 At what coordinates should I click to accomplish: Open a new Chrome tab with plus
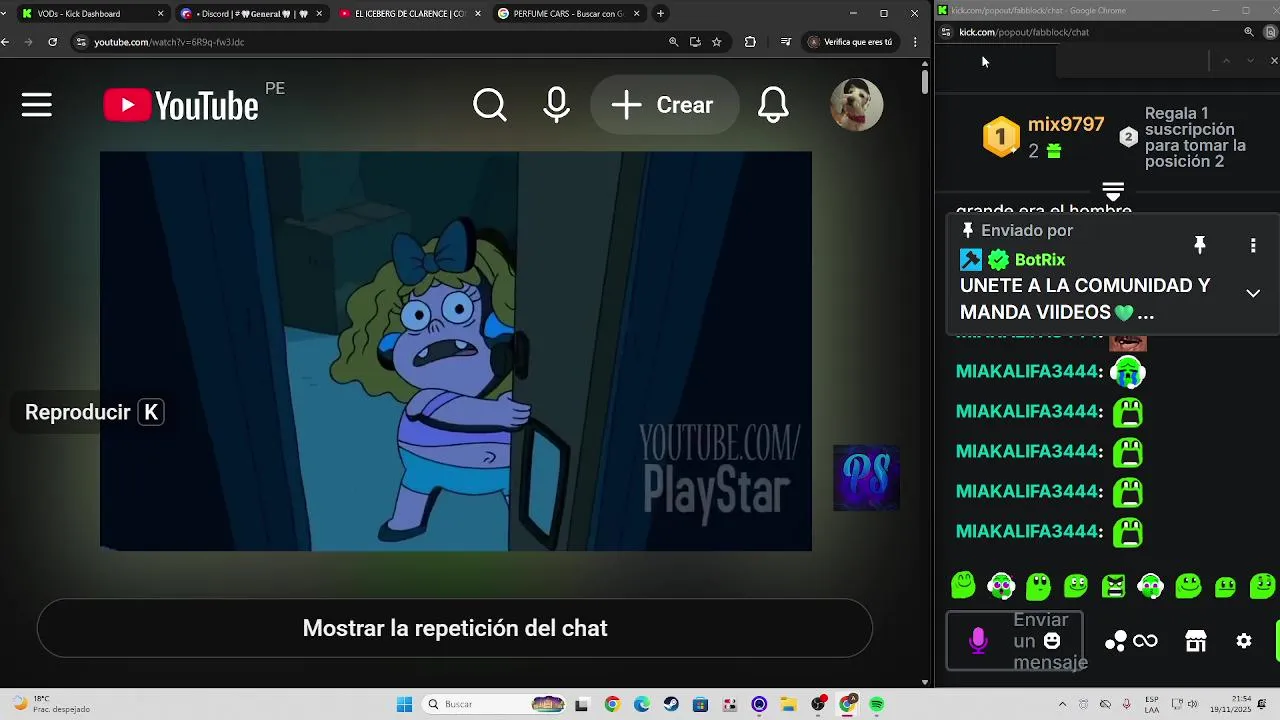(x=660, y=14)
